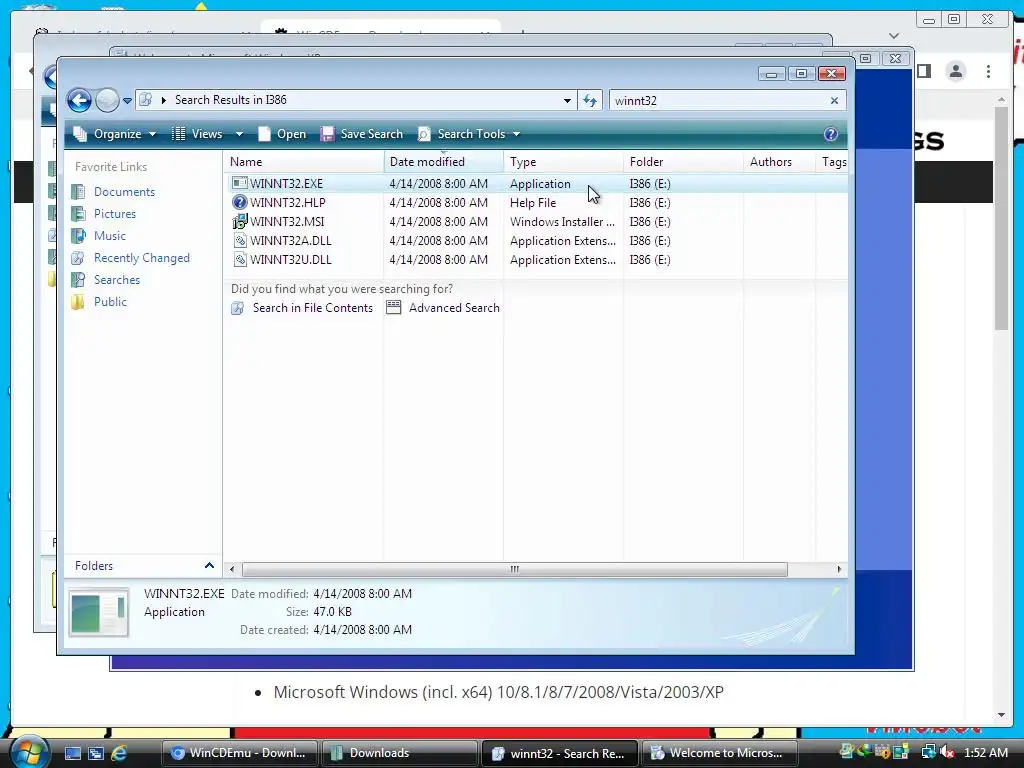Image resolution: width=1024 pixels, height=768 pixels.
Task: Click the Help File type cell
Action: coord(533,202)
